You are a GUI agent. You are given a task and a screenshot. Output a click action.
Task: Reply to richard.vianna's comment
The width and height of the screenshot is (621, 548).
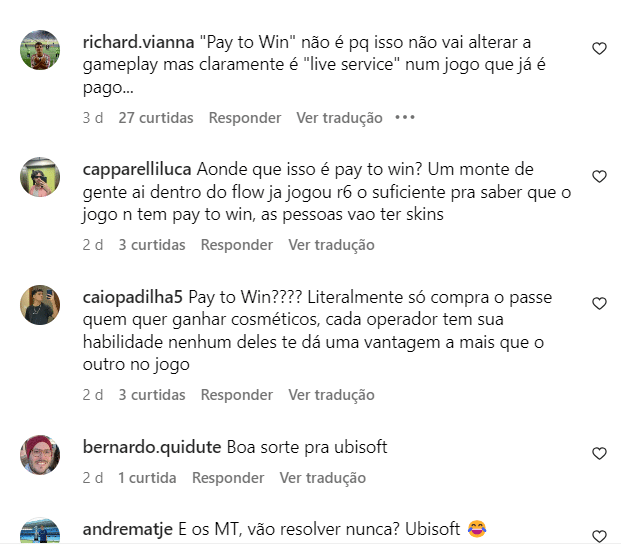click(x=245, y=118)
